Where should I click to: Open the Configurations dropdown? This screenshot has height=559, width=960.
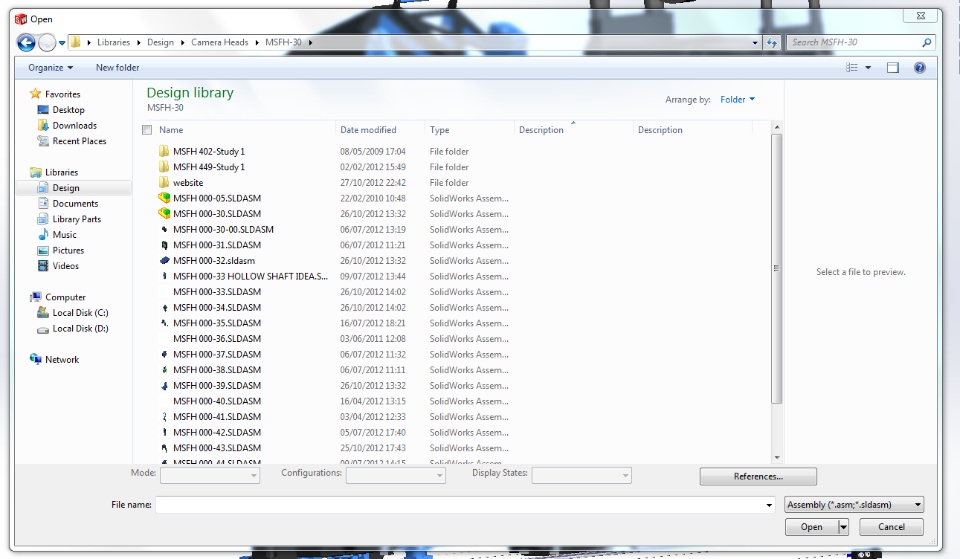[396, 475]
